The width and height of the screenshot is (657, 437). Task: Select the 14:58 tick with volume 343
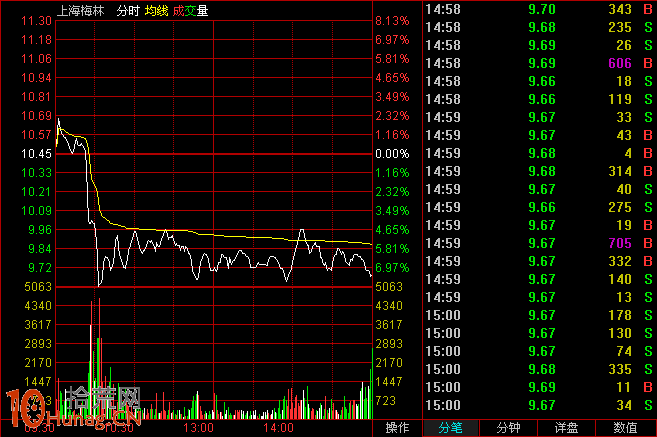pos(539,9)
